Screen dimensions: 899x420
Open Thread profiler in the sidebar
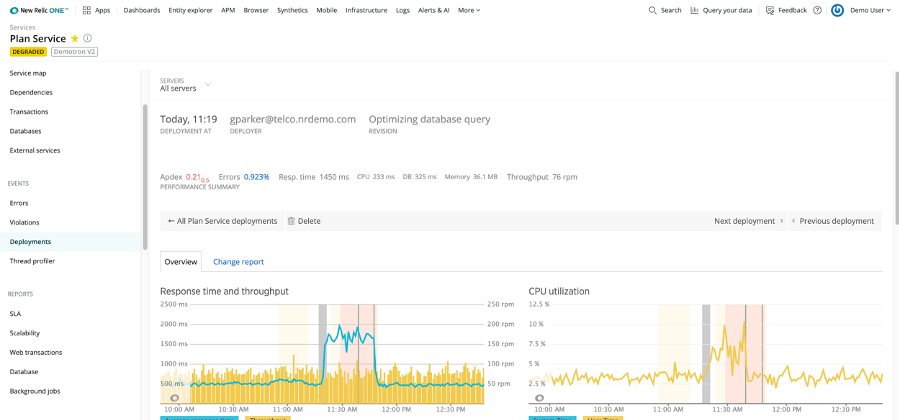pyautogui.click(x=32, y=261)
